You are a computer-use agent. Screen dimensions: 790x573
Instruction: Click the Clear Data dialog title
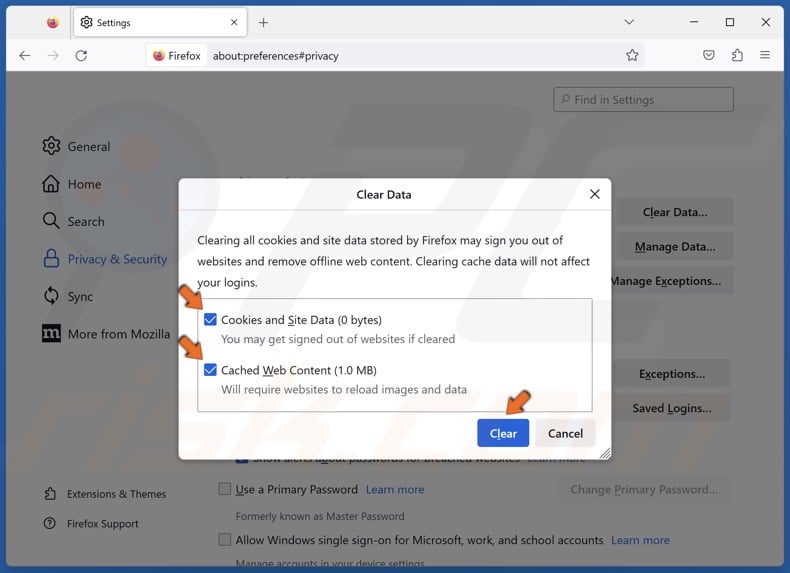coord(384,195)
